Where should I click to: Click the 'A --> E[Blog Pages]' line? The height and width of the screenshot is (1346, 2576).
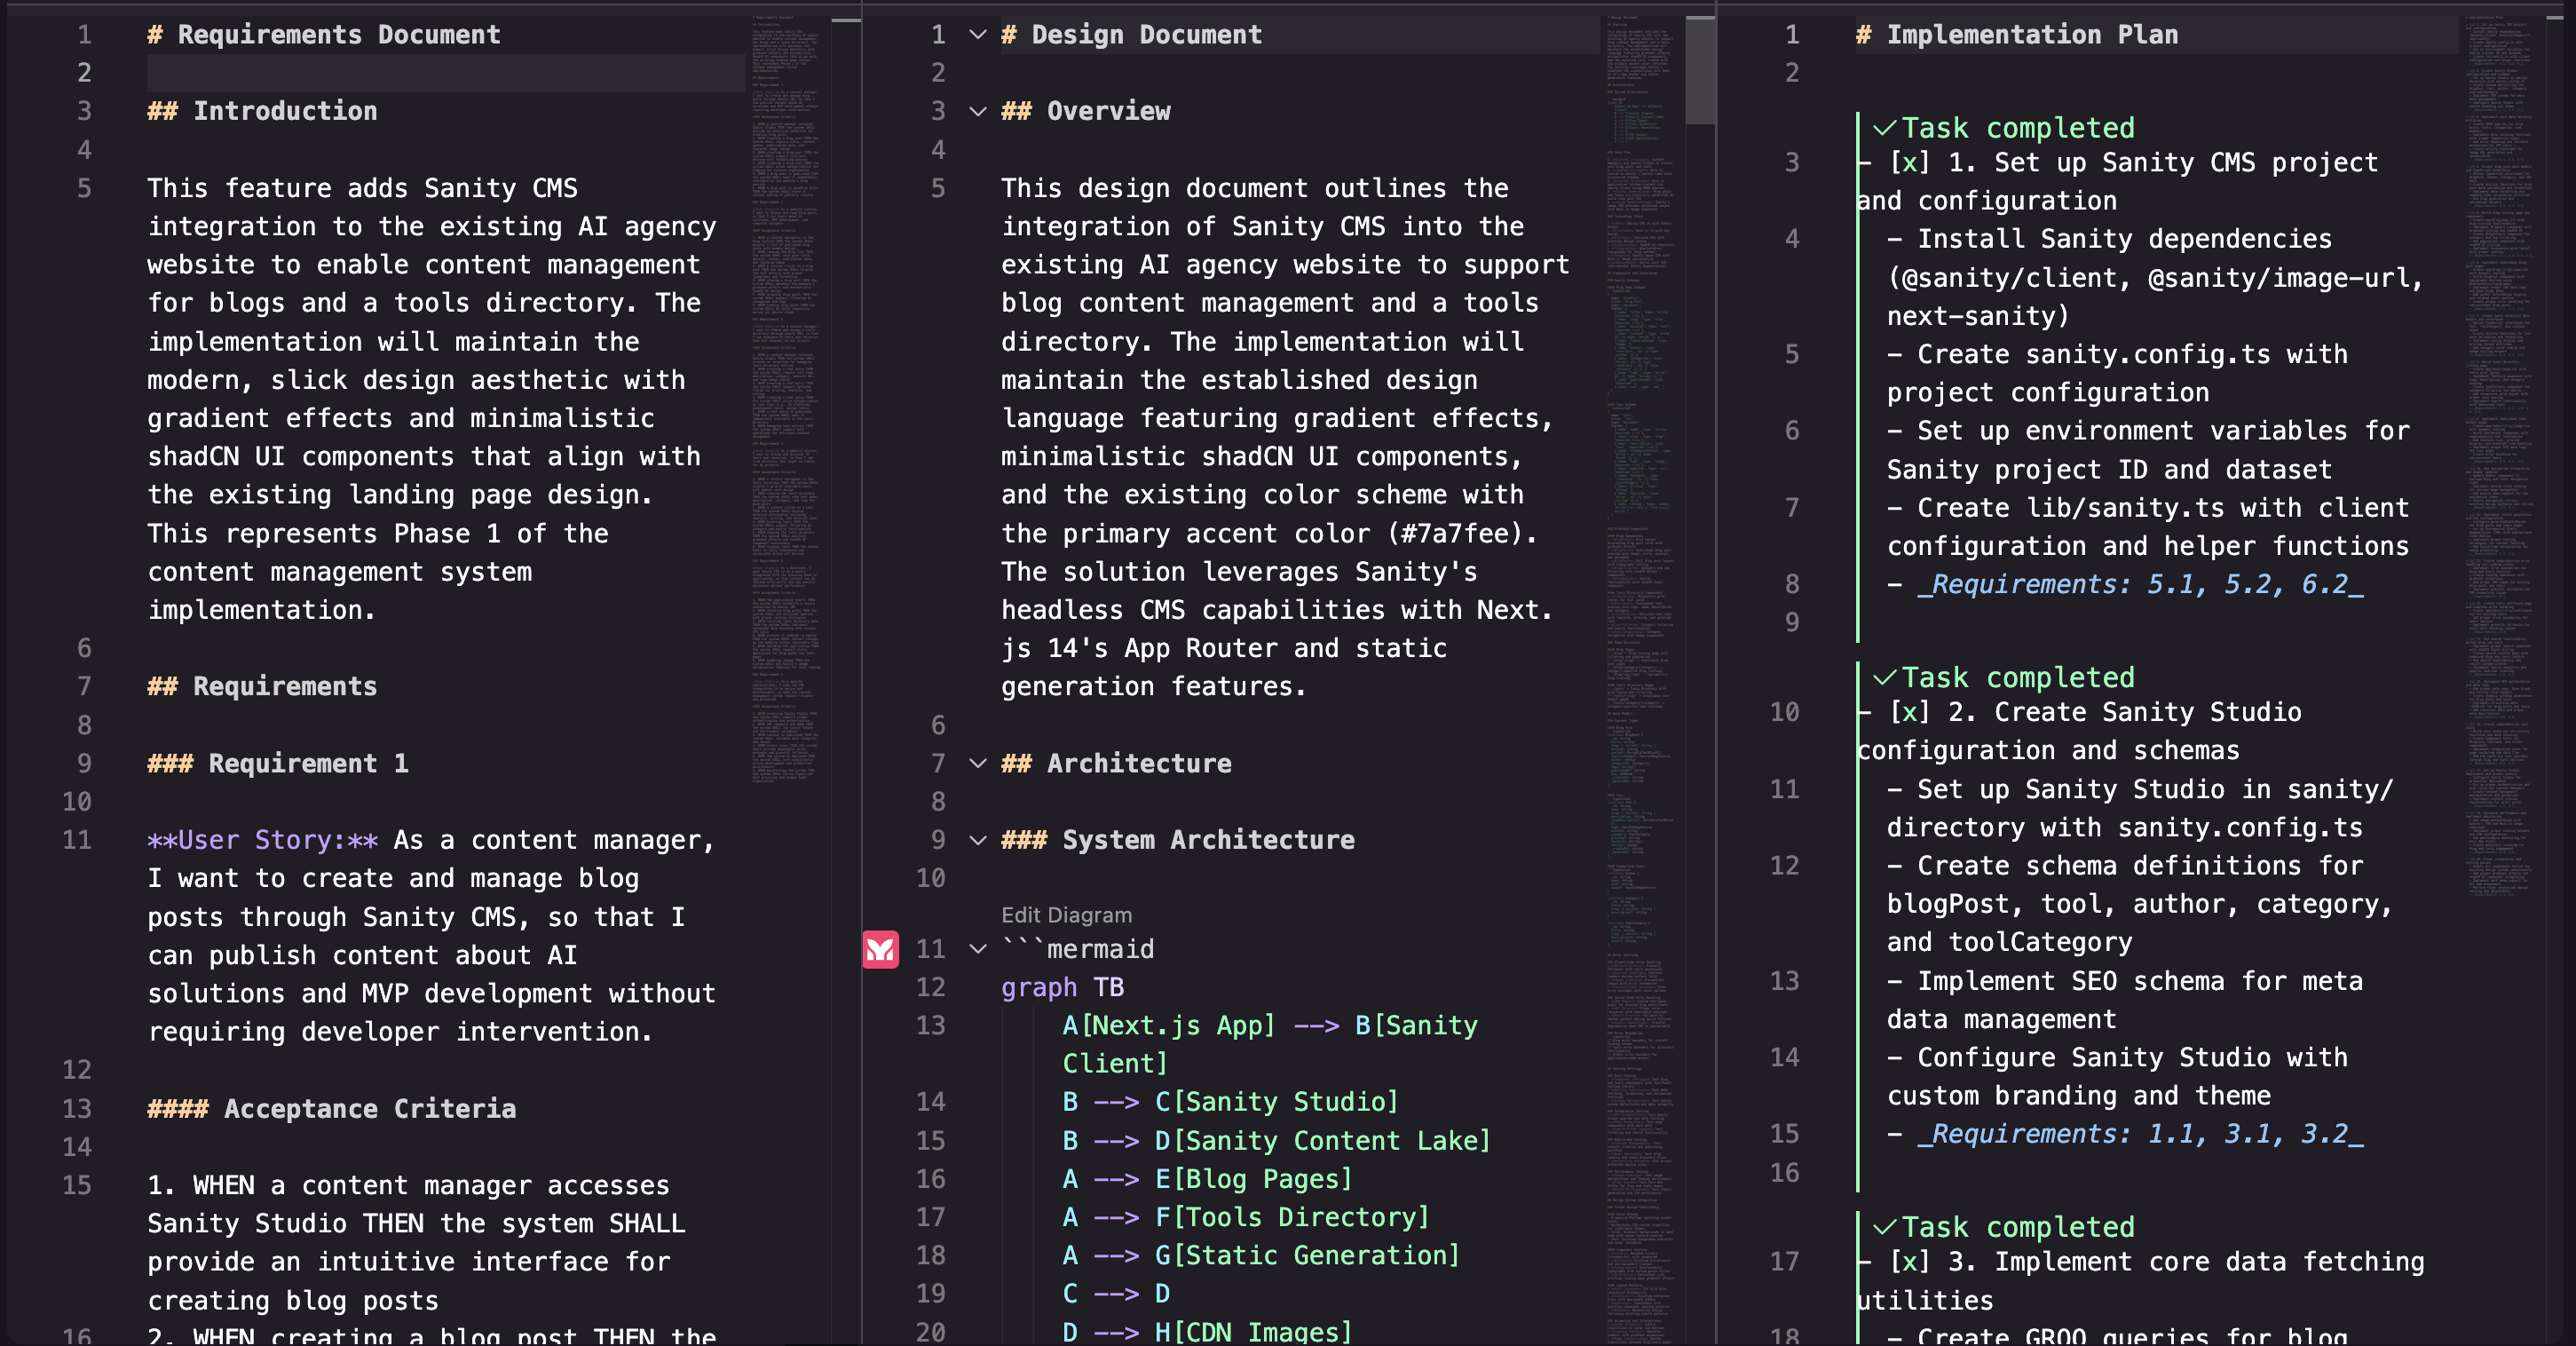[x=1207, y=1179]
